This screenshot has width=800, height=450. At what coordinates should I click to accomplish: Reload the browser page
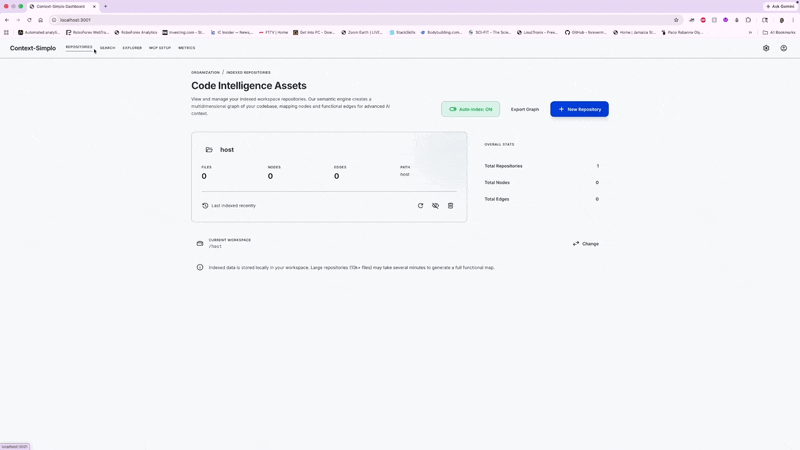point(29,20)
